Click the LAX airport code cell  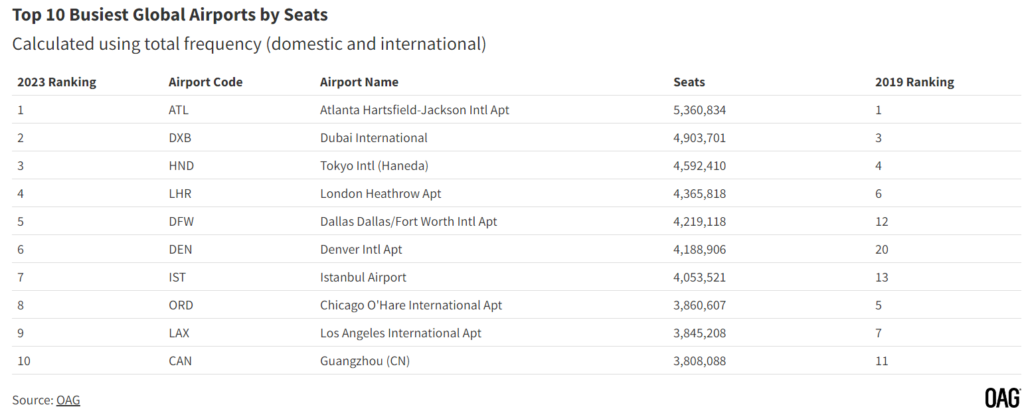[x=179, y=333]
